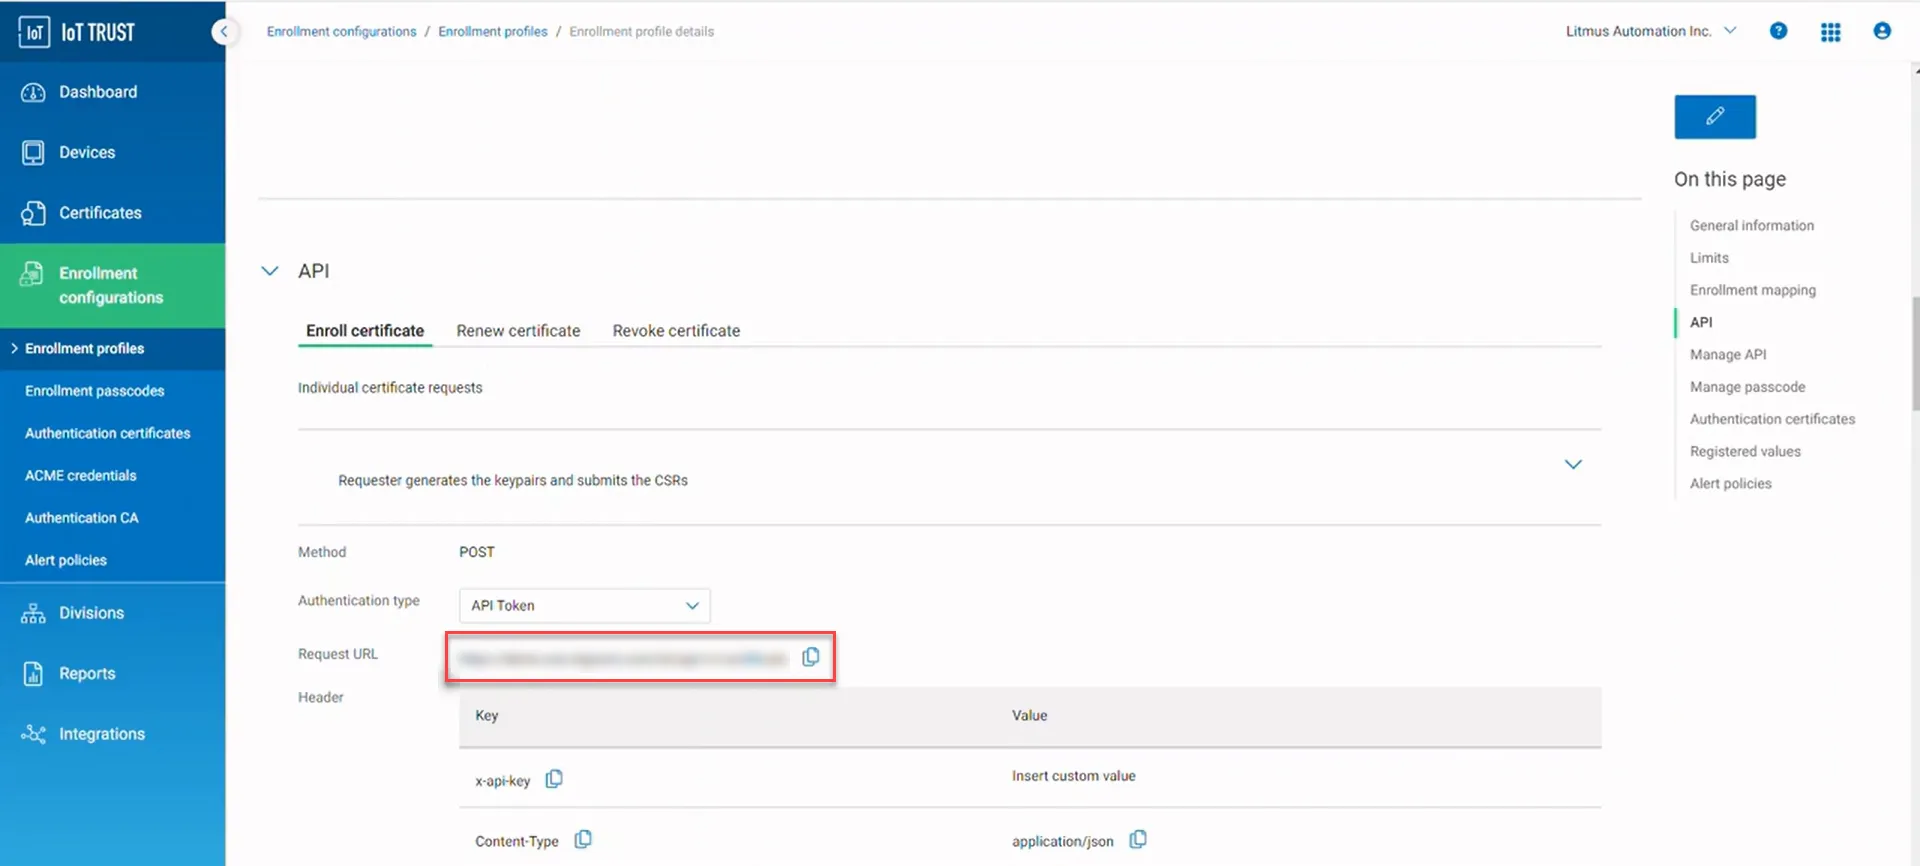This screenshot has height=866, width=1920.
Task: Go to Enrollment profiles breadcrumb
Action: 493,32
